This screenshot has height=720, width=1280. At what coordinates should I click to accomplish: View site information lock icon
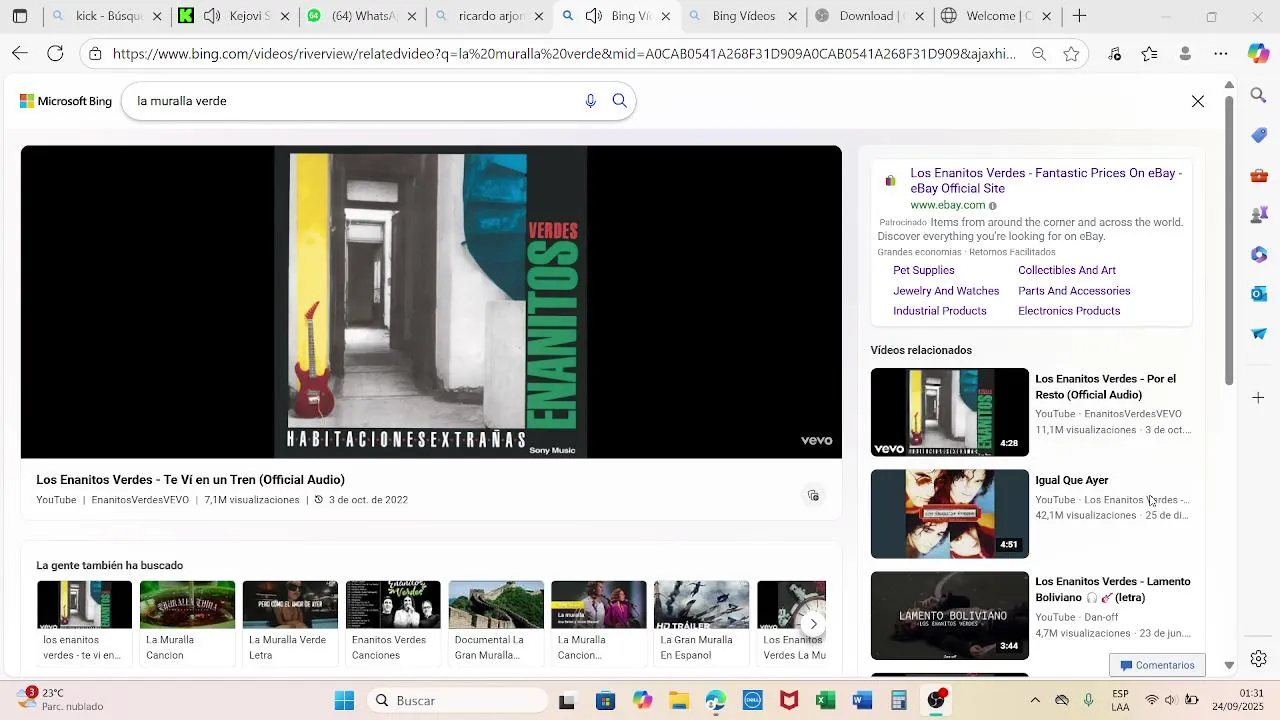(95, 54)
